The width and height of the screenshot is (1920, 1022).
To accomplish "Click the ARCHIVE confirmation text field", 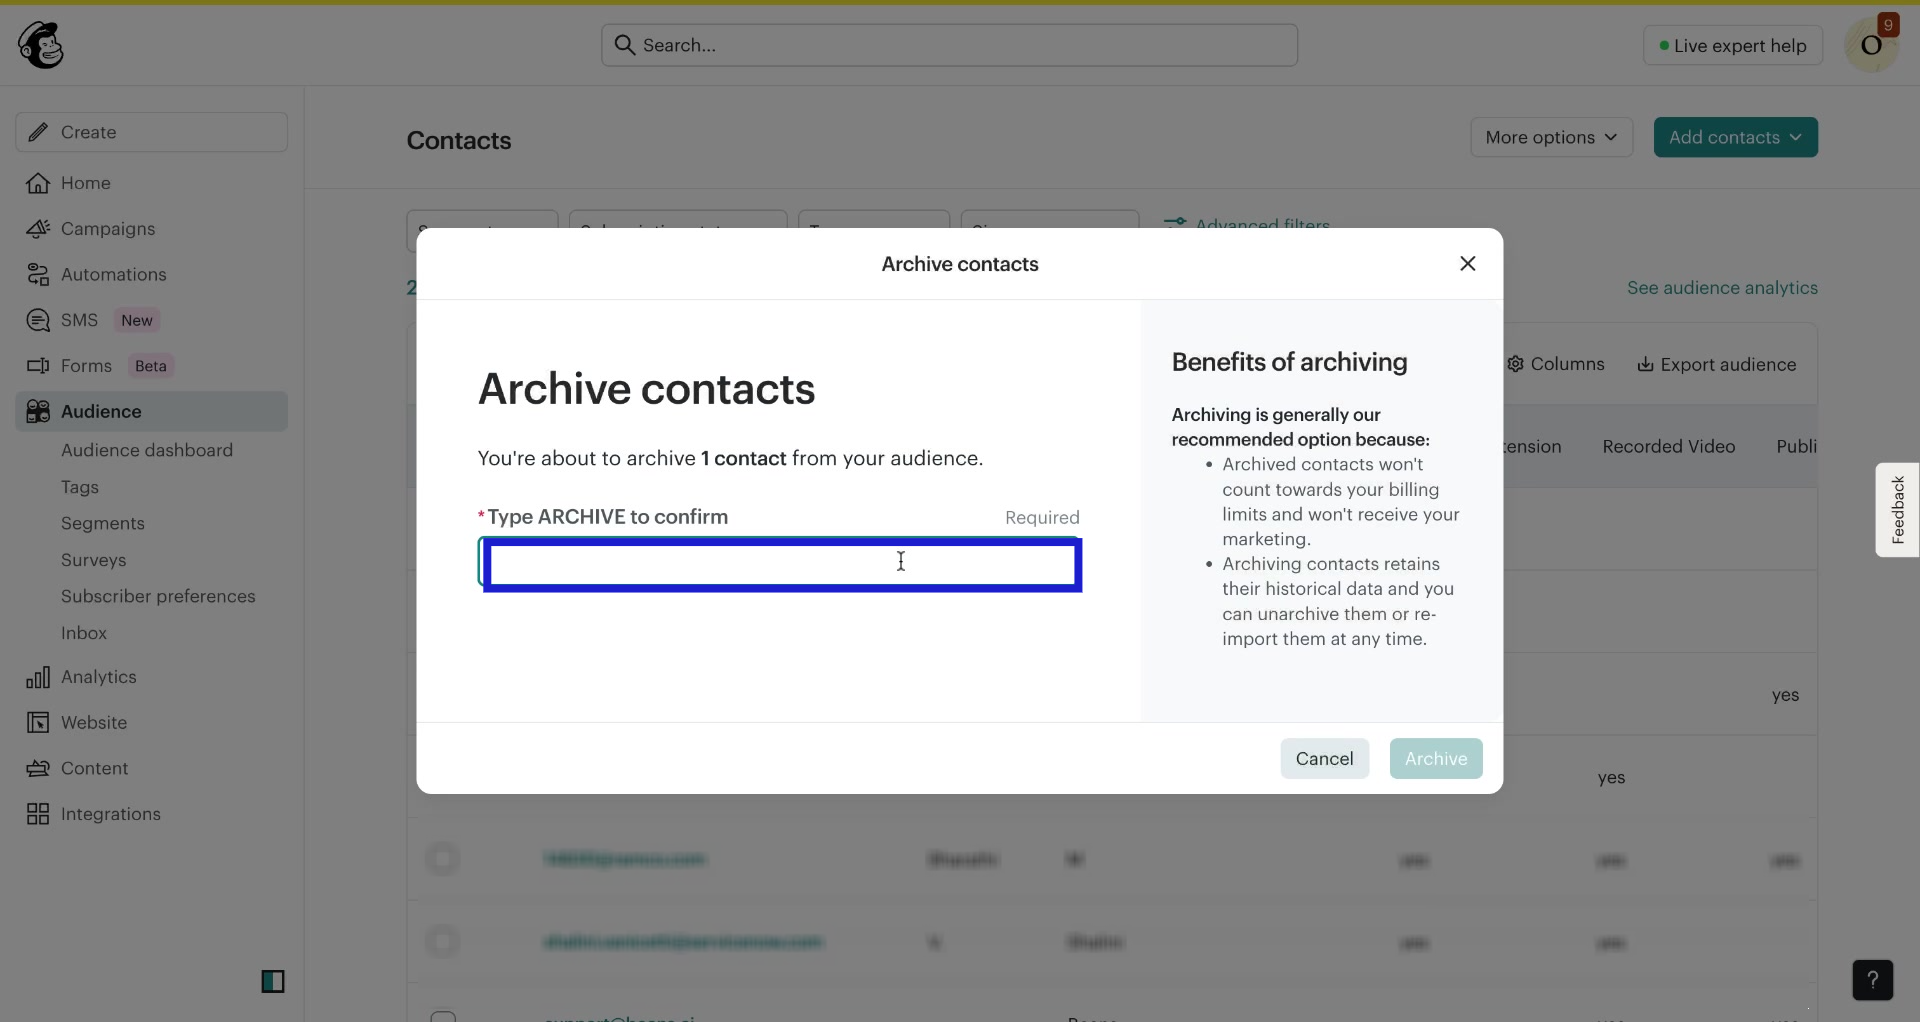I will (x=782, y=565).
